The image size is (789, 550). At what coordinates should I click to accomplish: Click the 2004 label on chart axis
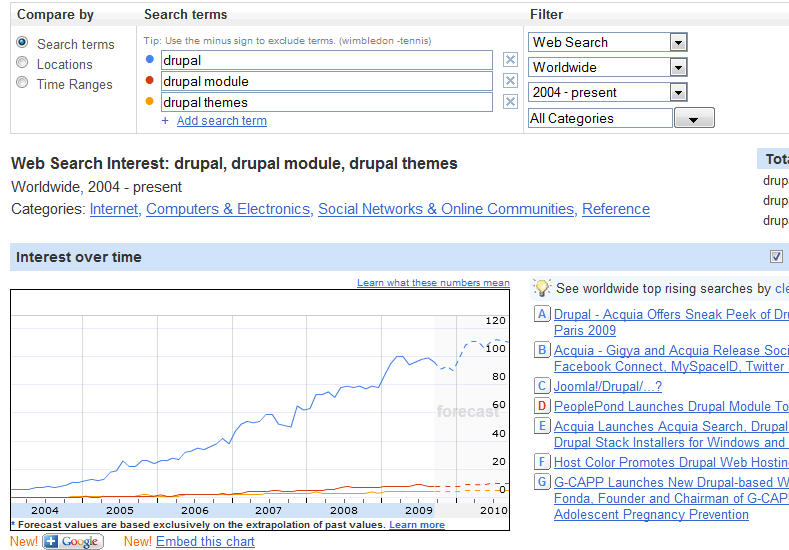click(x=45, y=510)
